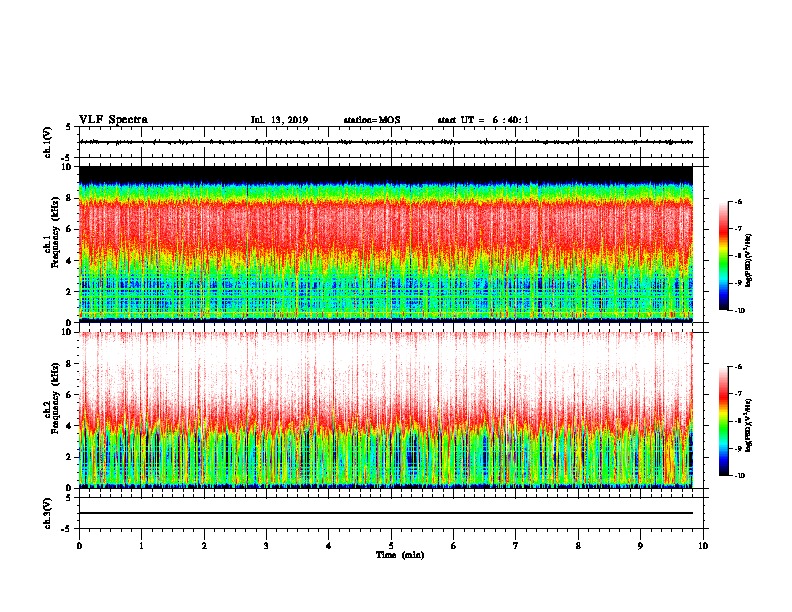Click time axis tick label "1"

pos(142,546)
